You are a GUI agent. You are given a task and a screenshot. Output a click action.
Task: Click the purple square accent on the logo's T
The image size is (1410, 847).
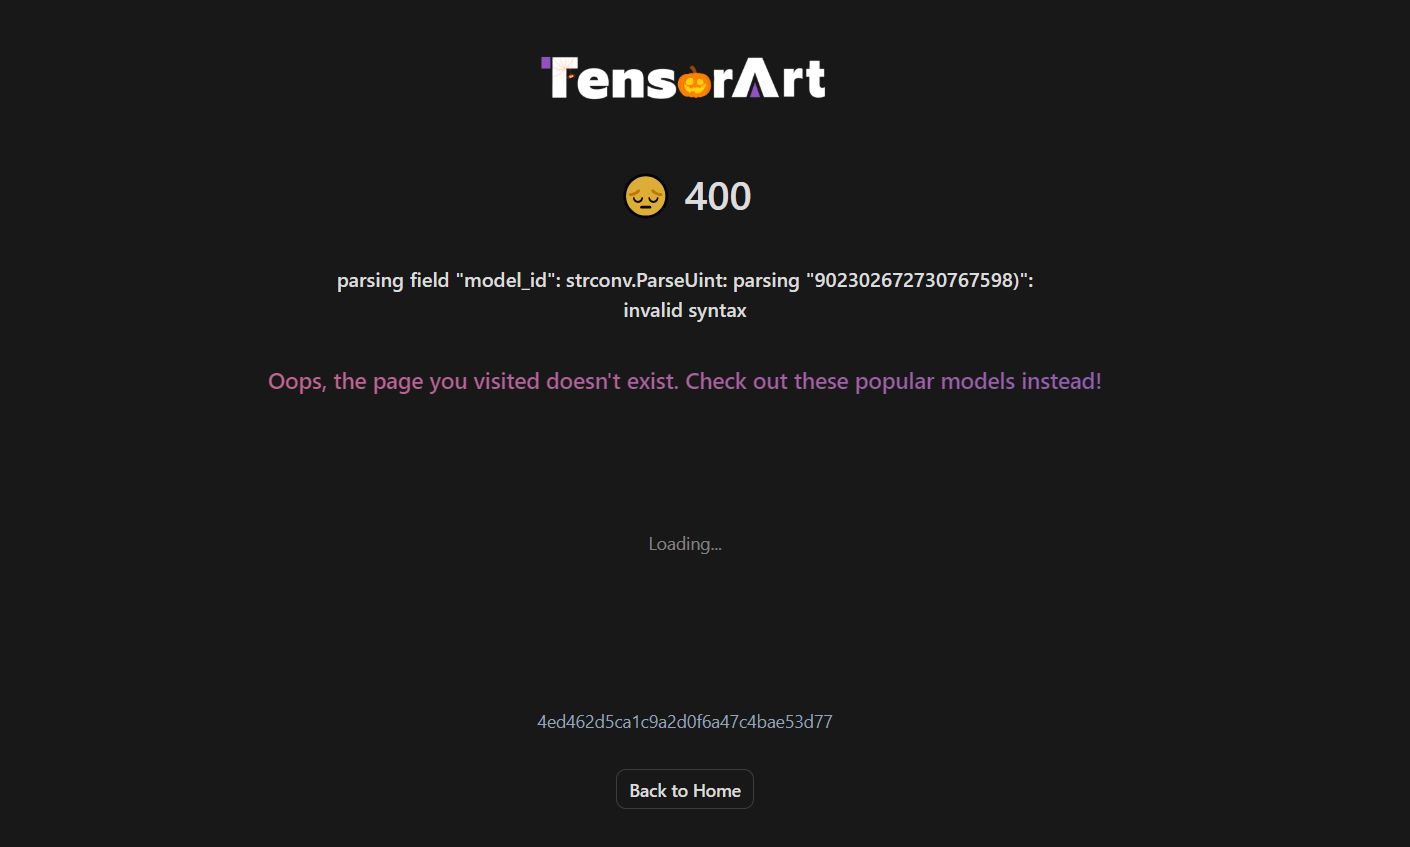coord(546,62)
